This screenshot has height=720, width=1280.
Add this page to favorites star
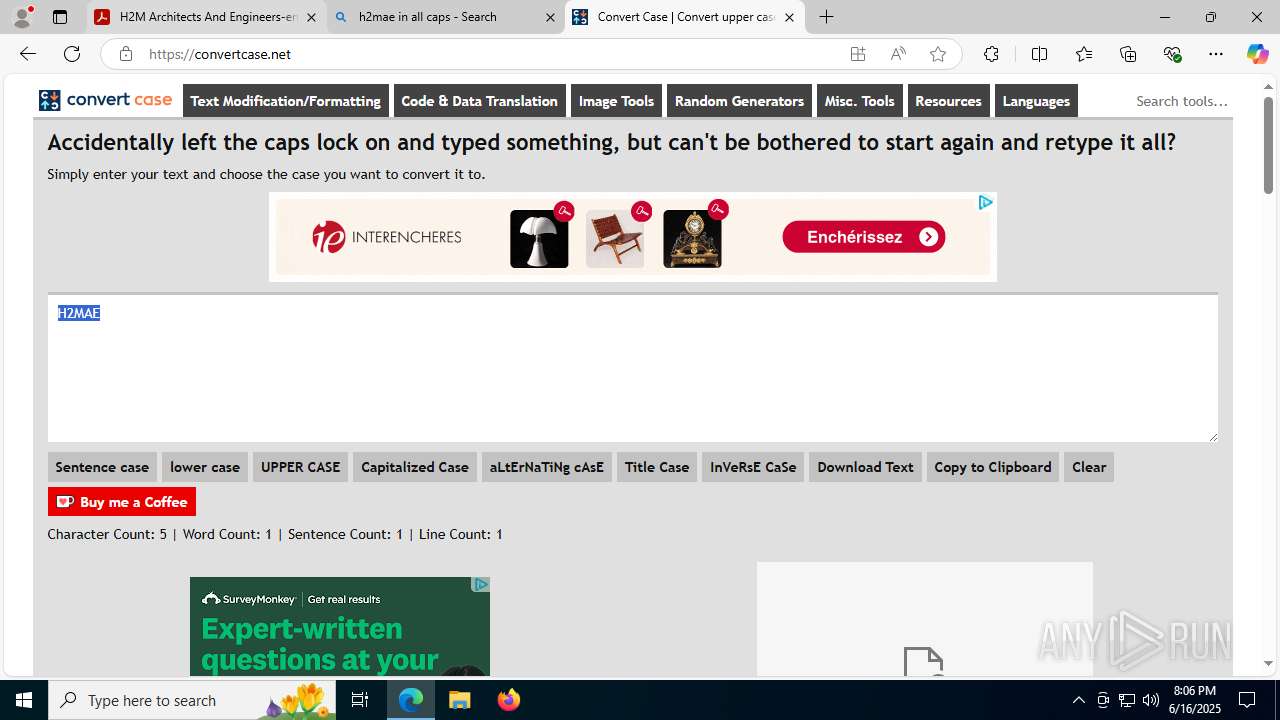[x=938, y=54]
